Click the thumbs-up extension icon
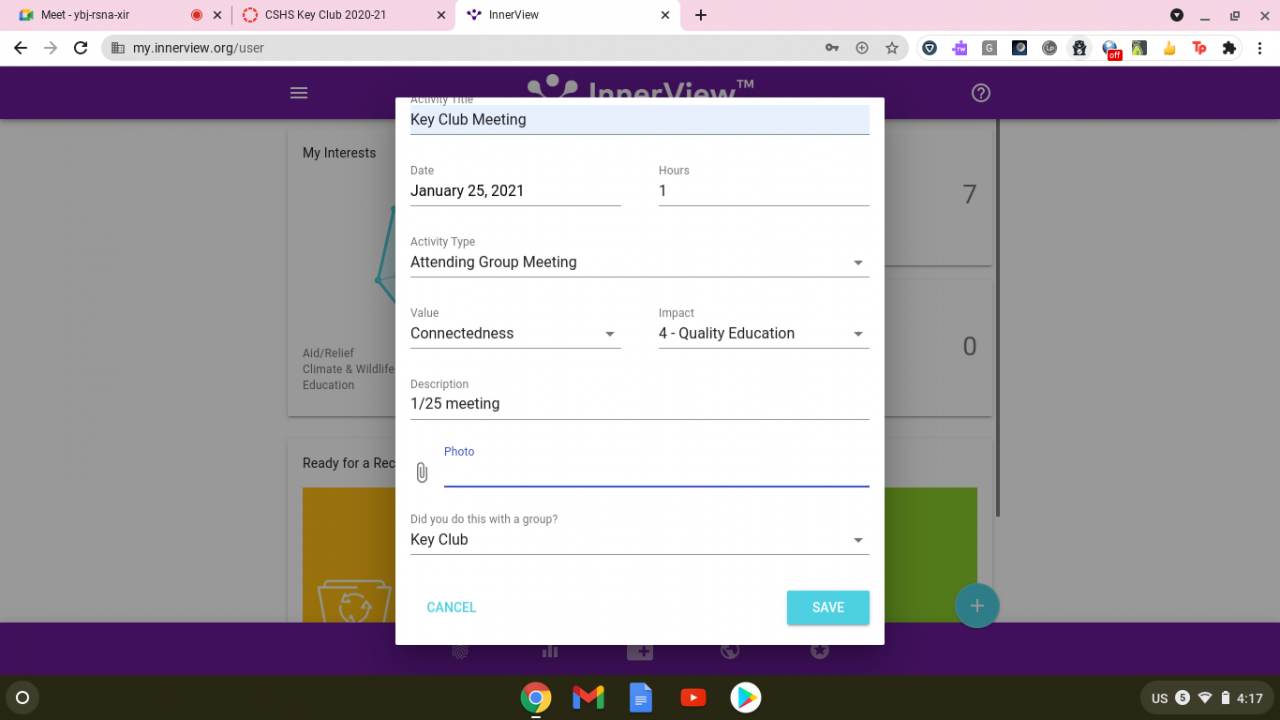This screenshot has width=1280, height=720. tap(1169, 48)
